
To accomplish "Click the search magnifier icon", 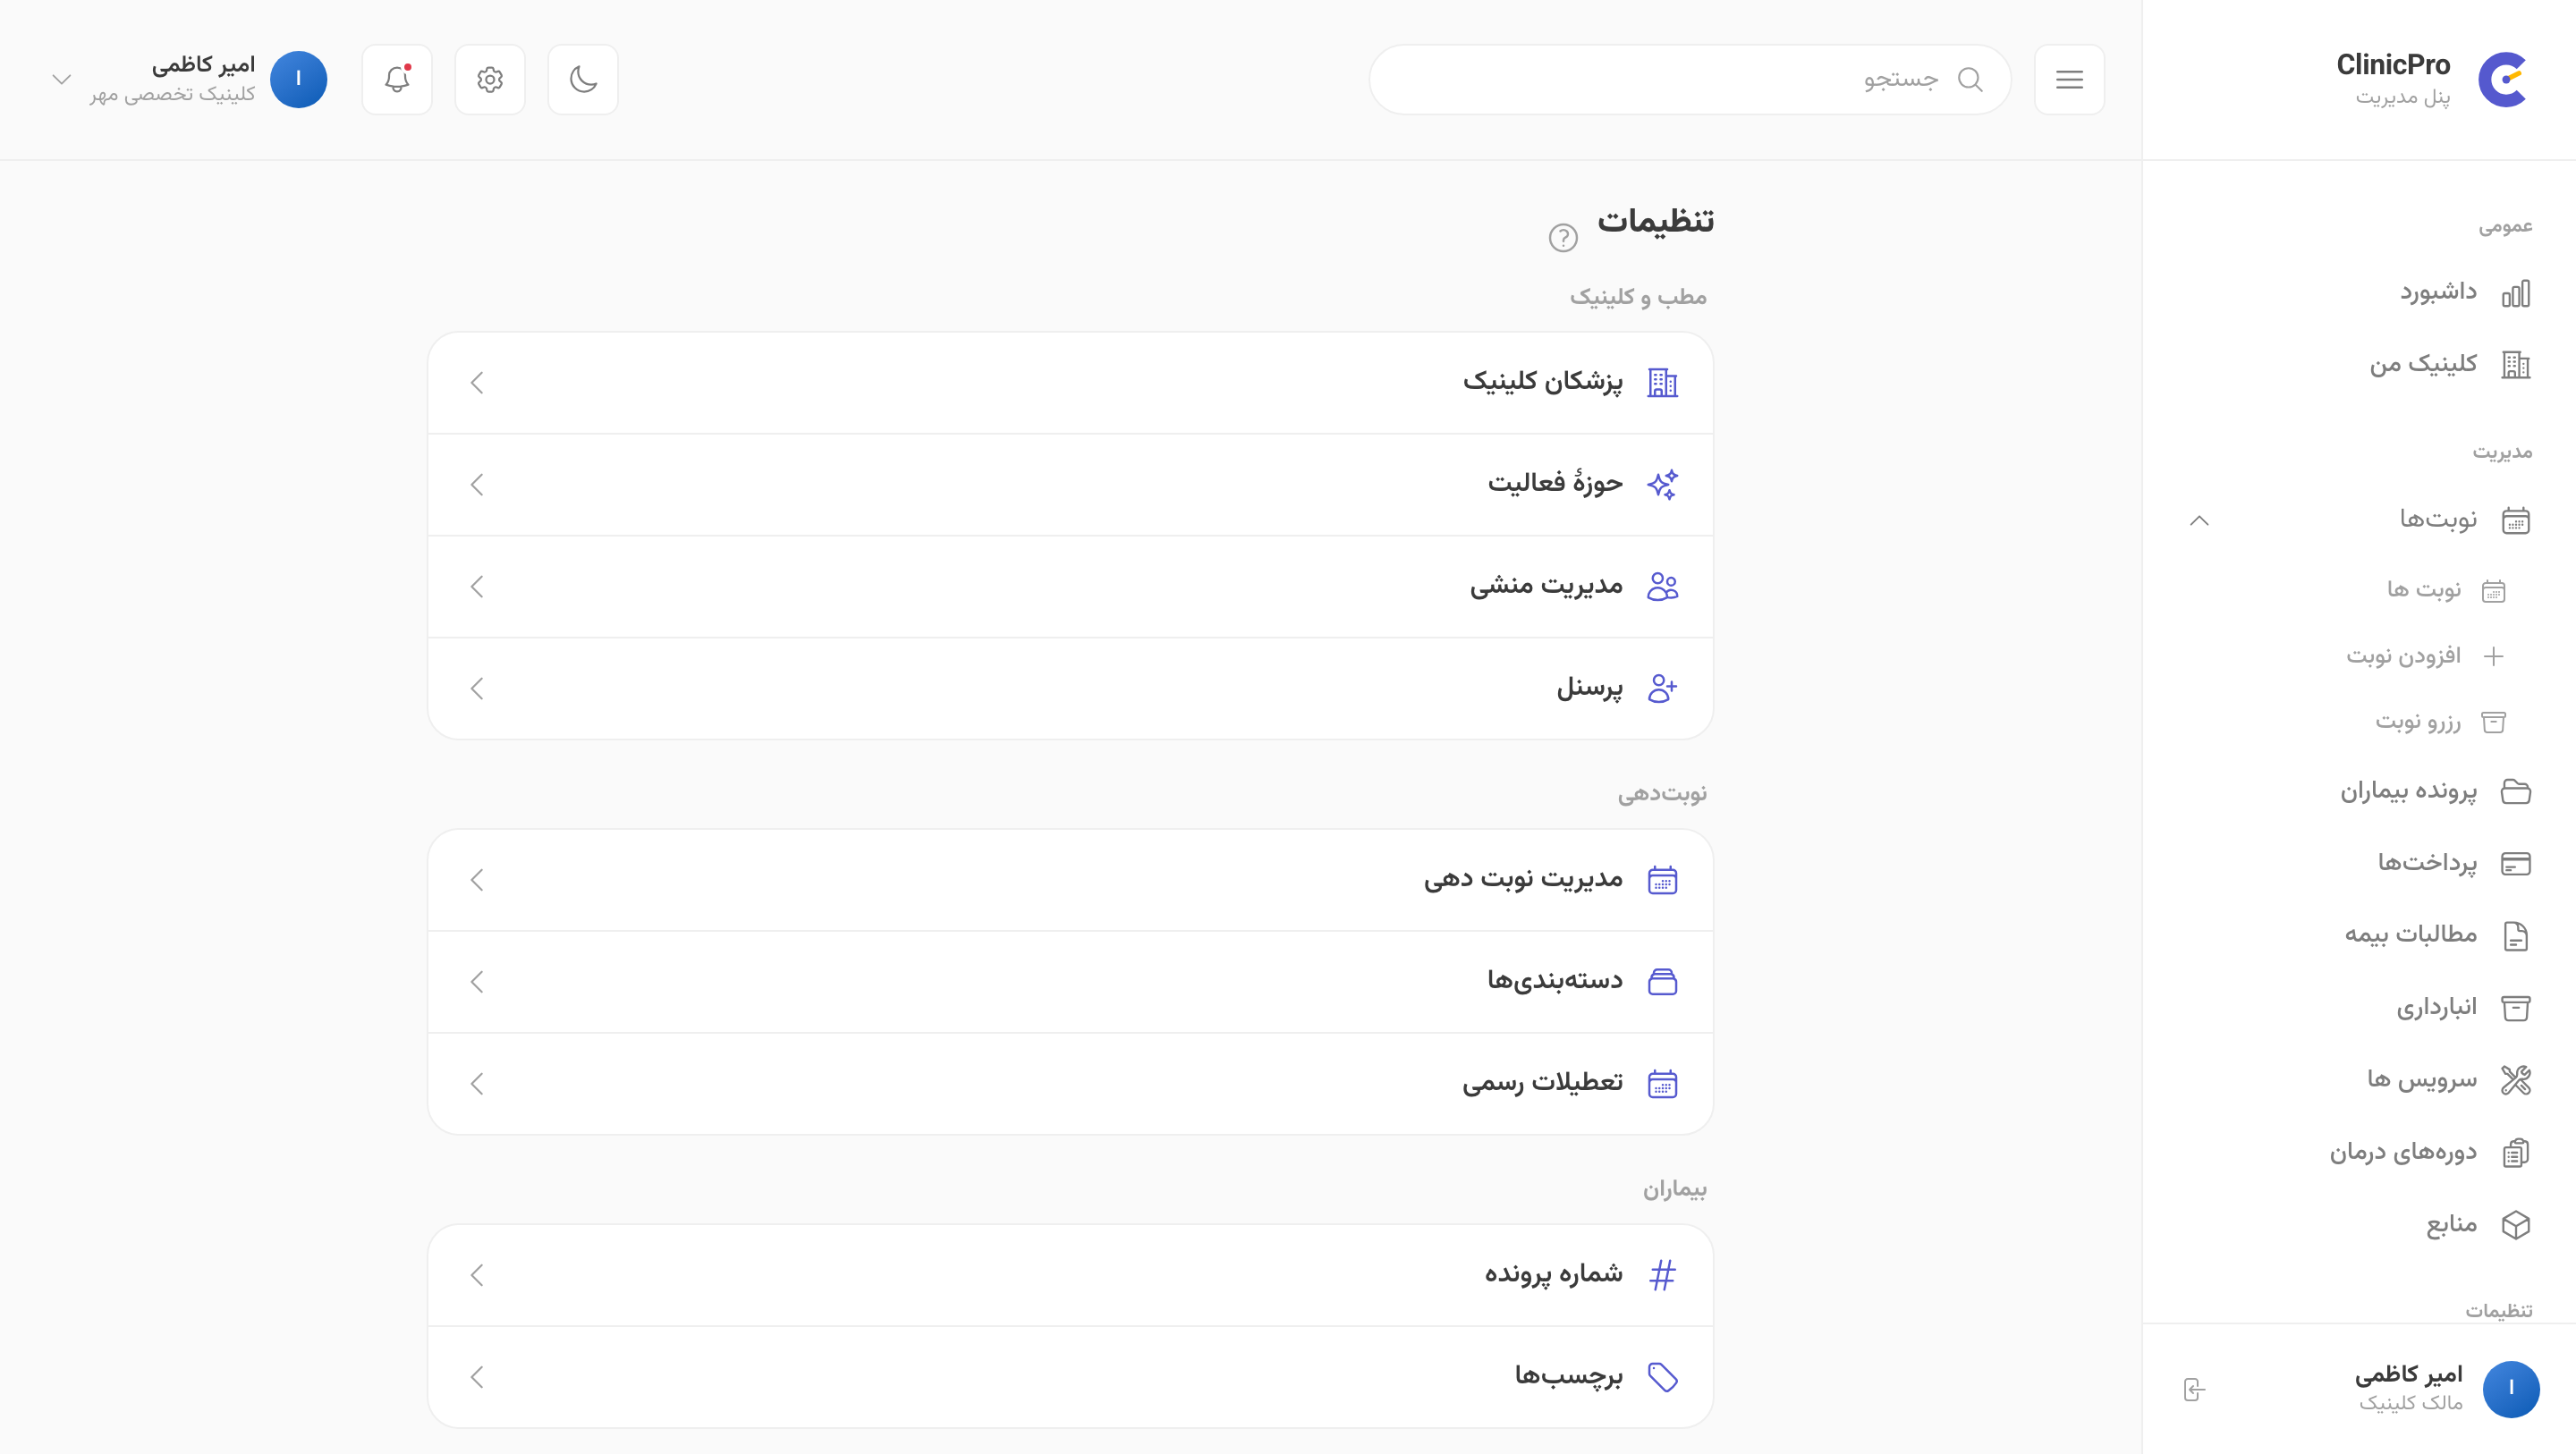I will [x=1970, y=79].
